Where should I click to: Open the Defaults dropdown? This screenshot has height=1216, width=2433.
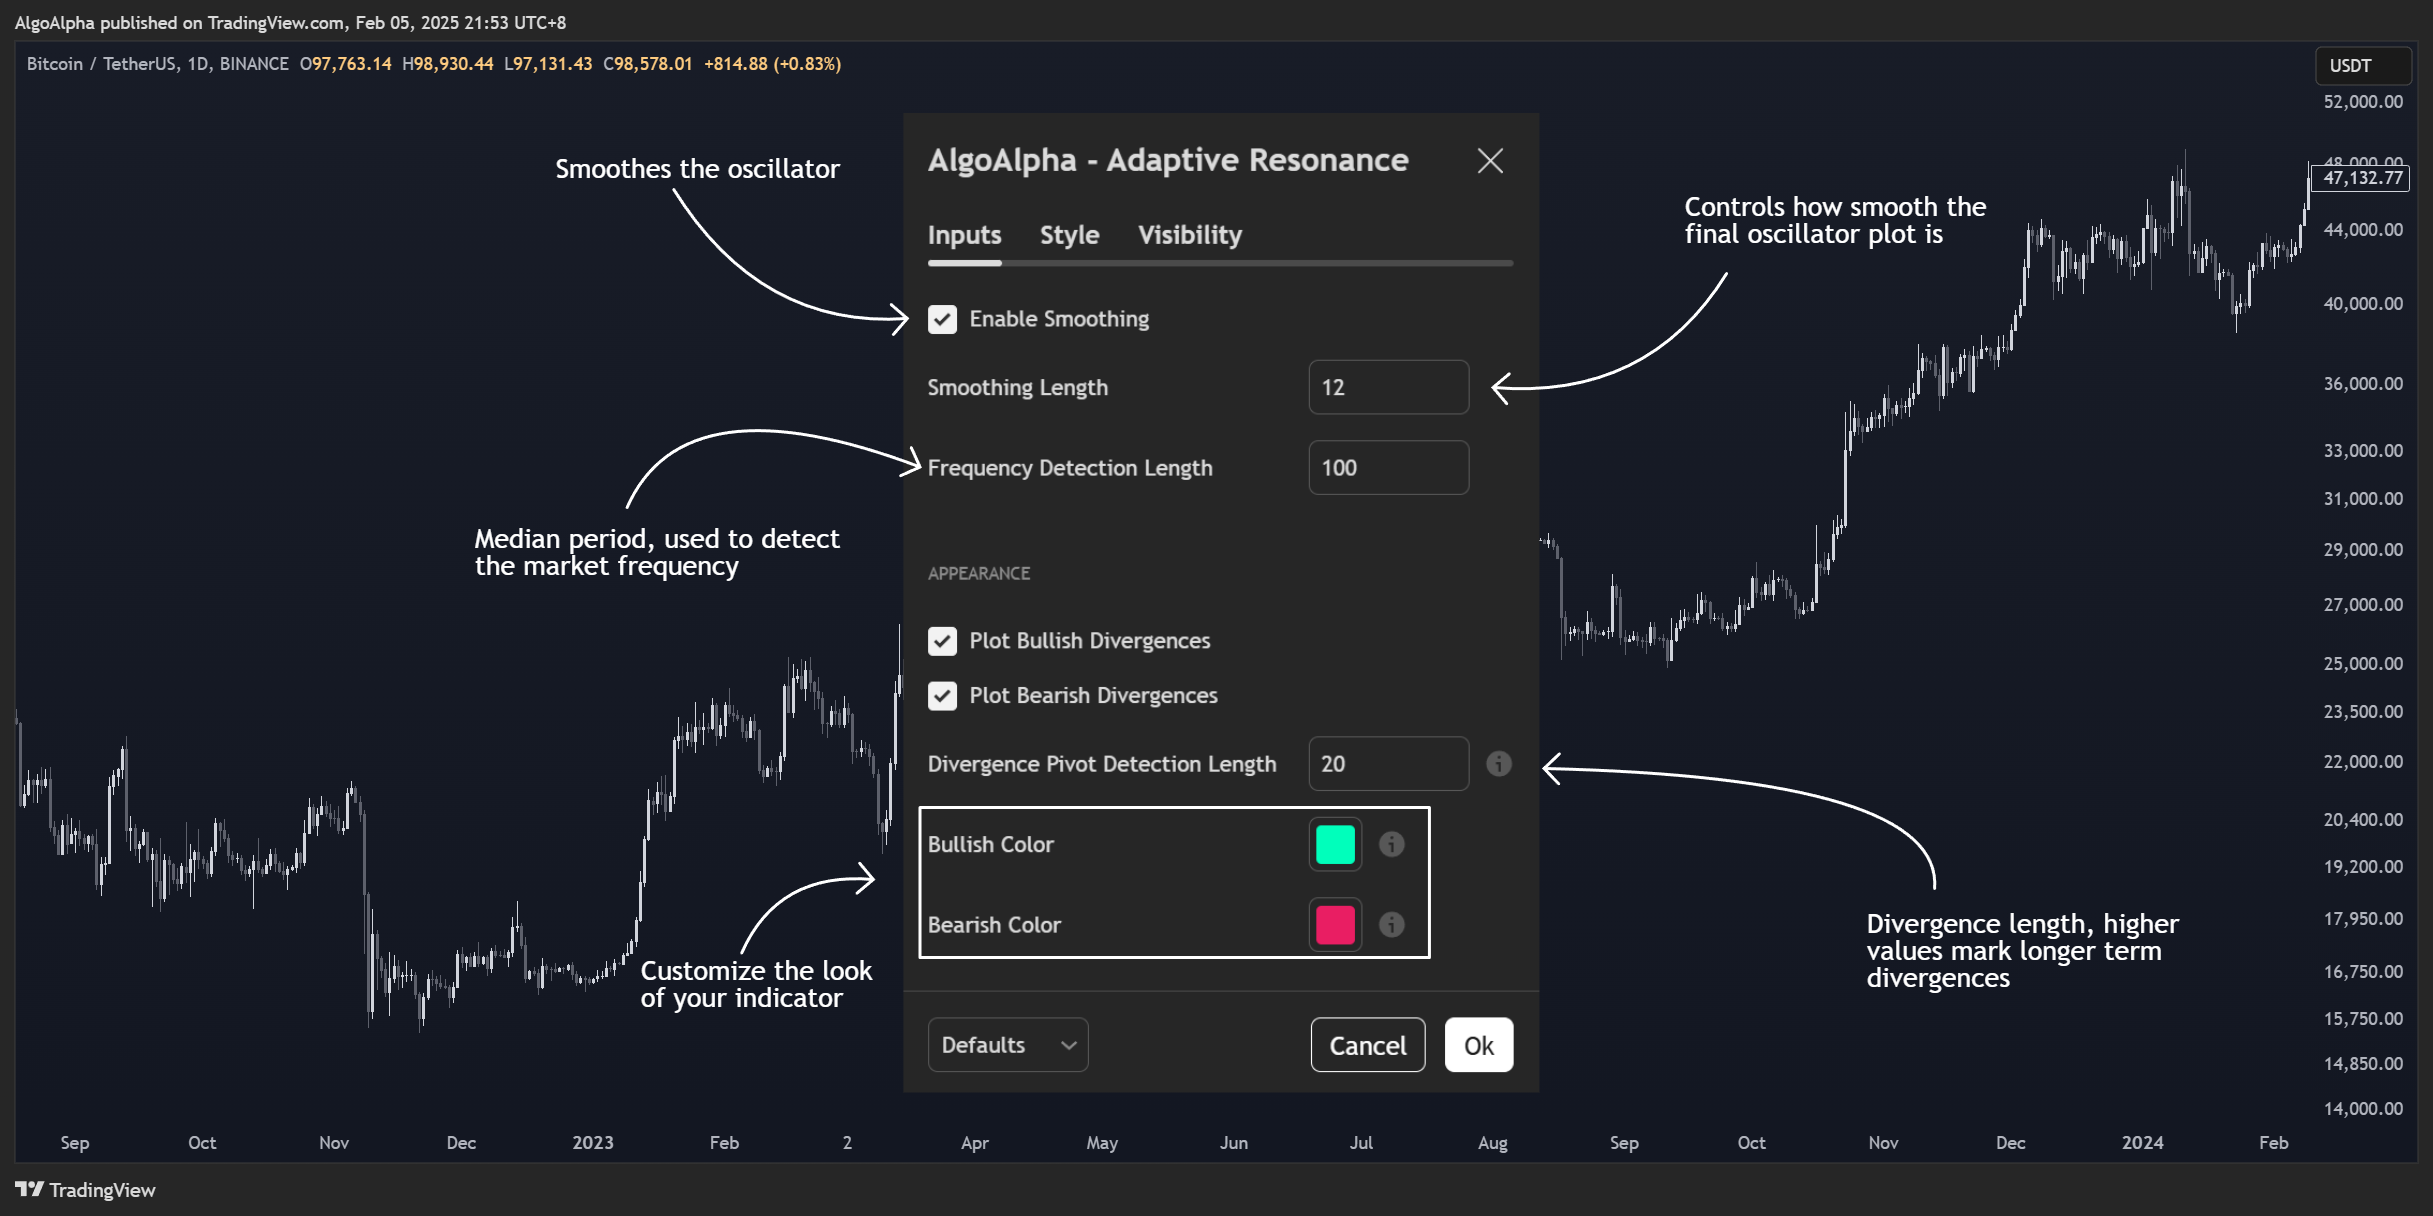1008,1045
